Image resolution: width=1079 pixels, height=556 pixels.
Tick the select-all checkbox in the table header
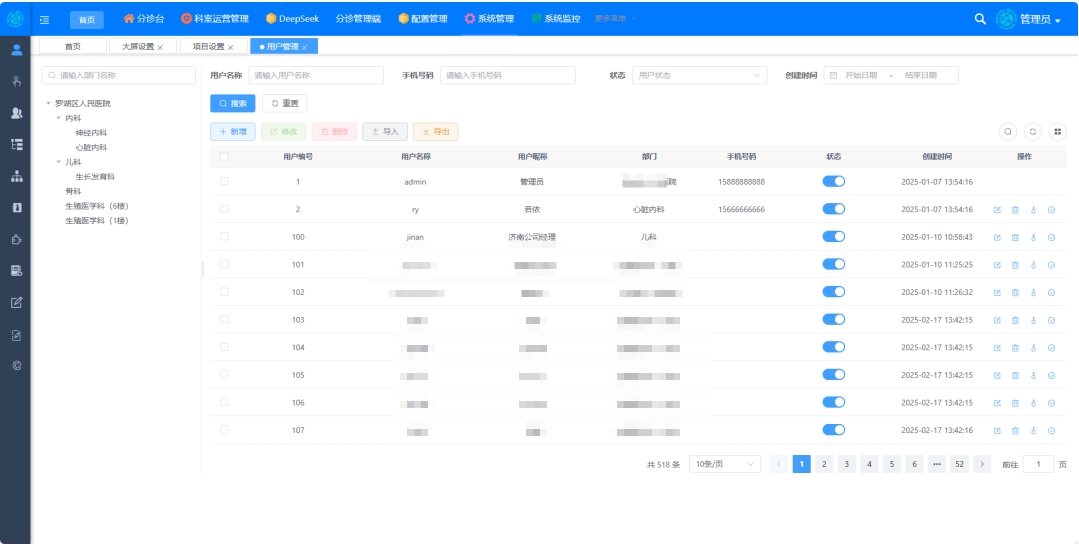click(224, 156)
